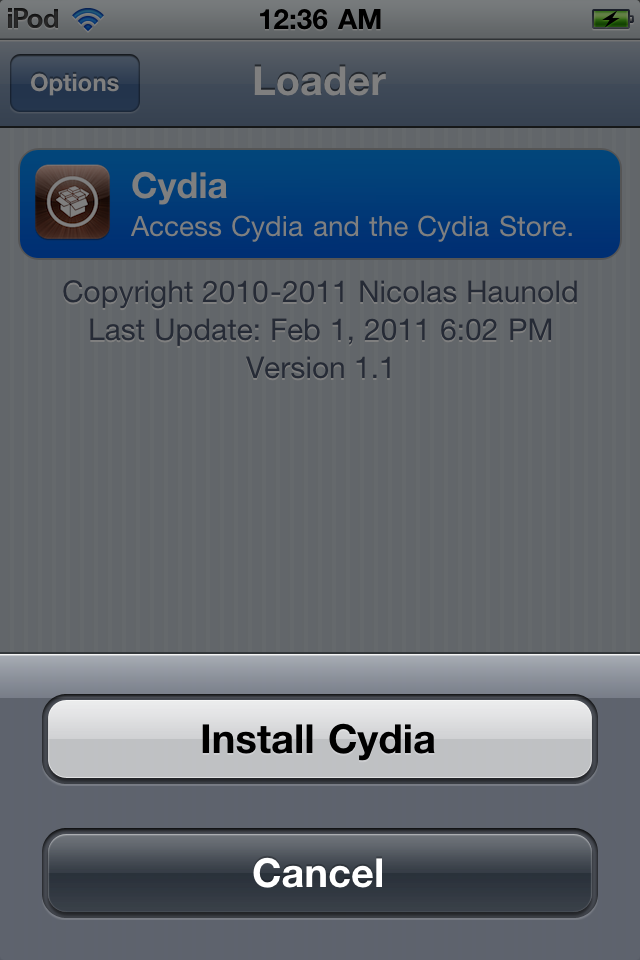The width and height of the screenshot is (640, 960).
Task: Tap the action sheet top bar
Action: click(320, 675)
